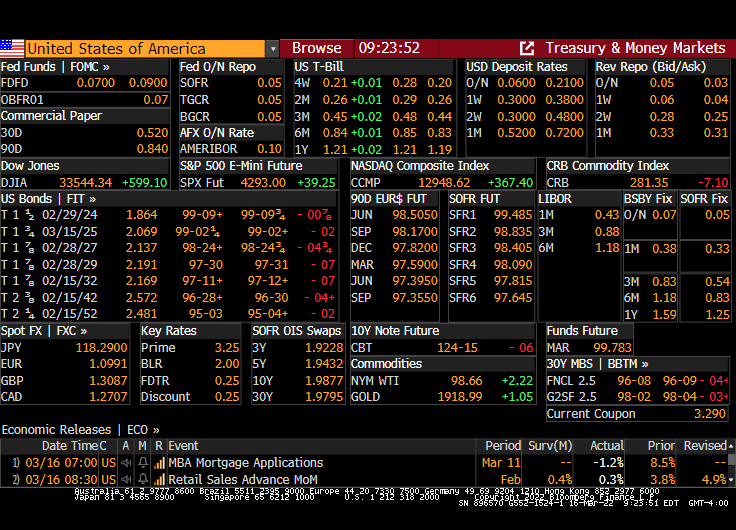This screenshot has width=736, height=530.
Task: Select the 30D commercial paper row
Action: (x=84, y=133)
